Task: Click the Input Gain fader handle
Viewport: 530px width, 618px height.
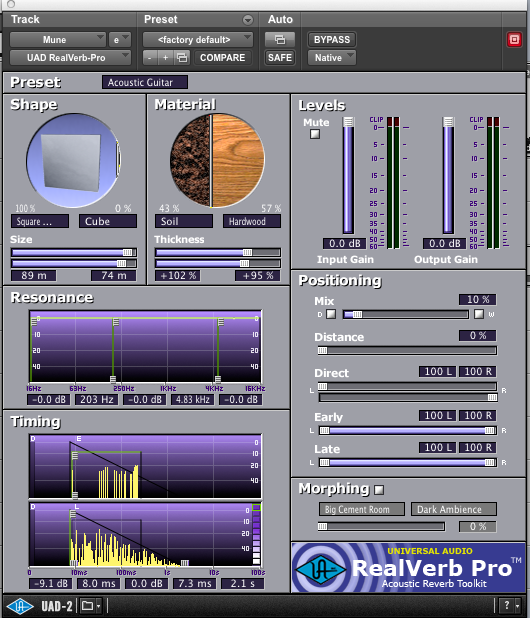Action: click(348, 122)
